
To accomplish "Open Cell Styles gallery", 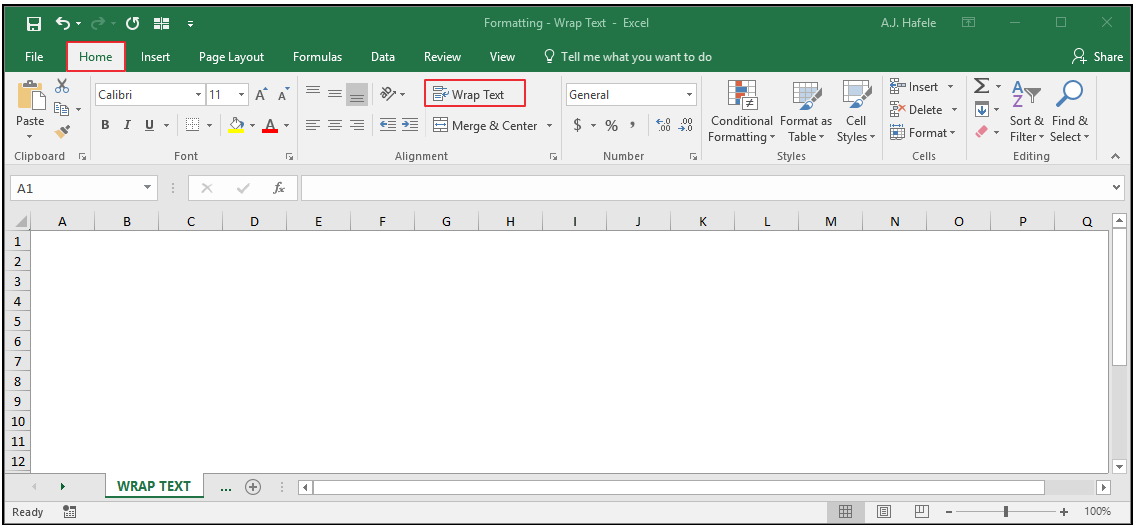I will [856, 112].
